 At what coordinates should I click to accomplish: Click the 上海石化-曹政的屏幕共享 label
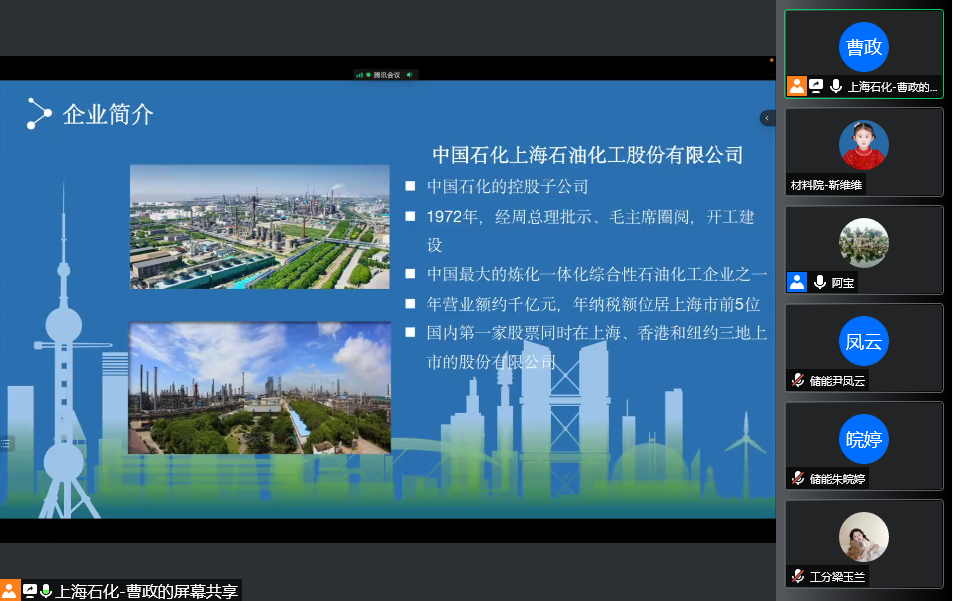coord(146,591)
